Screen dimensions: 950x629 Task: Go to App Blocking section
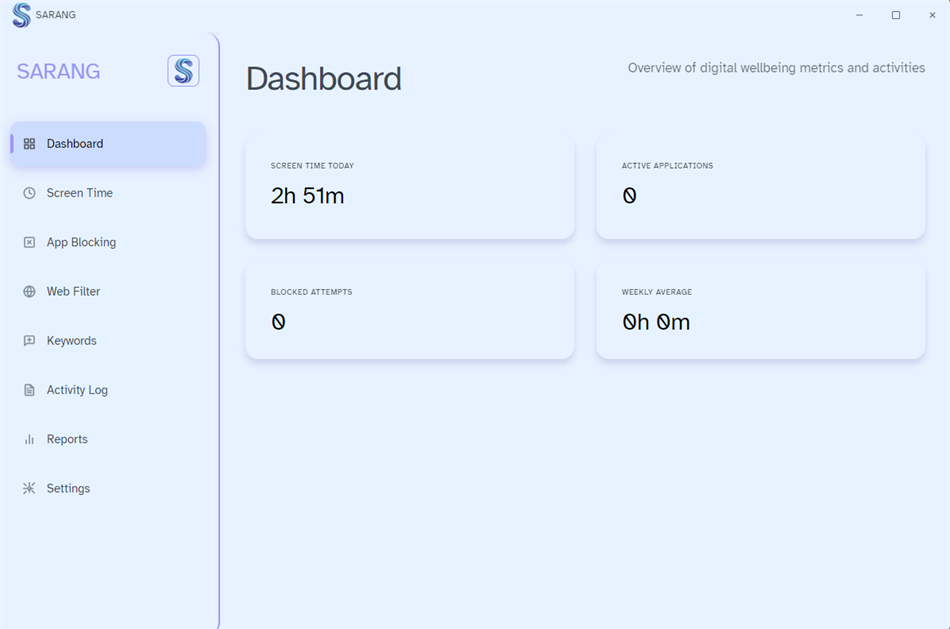108,242
